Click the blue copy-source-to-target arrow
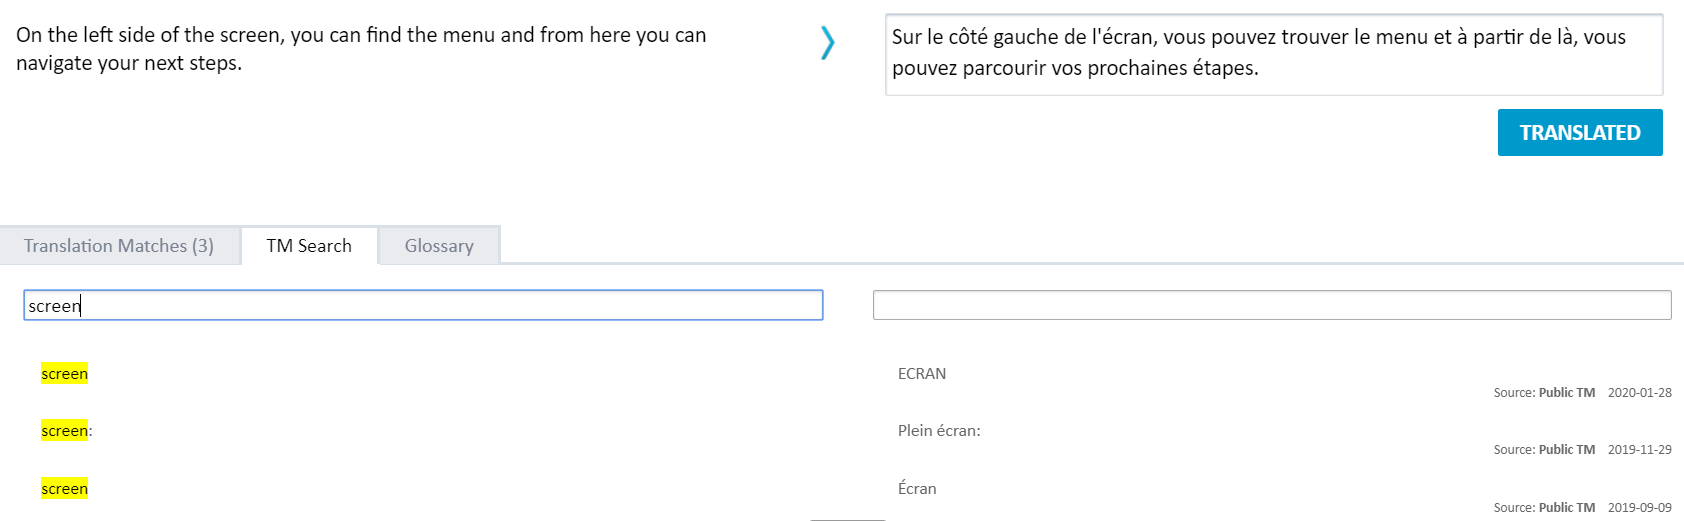 click(x=827, y=43)
